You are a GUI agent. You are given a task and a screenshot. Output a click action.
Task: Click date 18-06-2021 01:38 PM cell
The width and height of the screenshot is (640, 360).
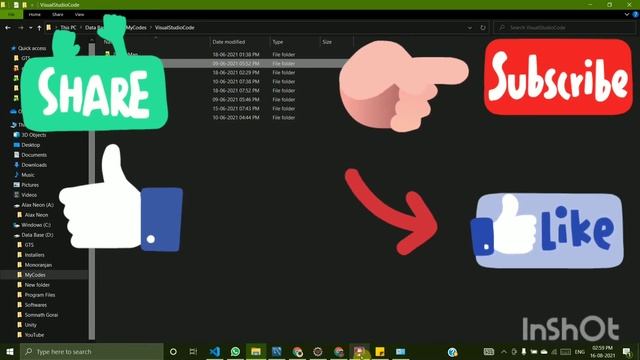click(x=236, y=54)
